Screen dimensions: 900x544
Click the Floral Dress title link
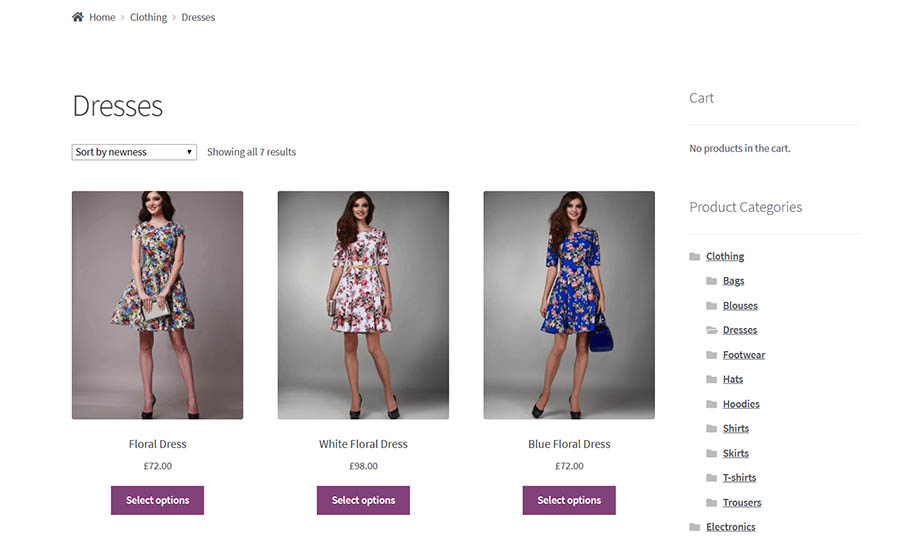[157, 444]
